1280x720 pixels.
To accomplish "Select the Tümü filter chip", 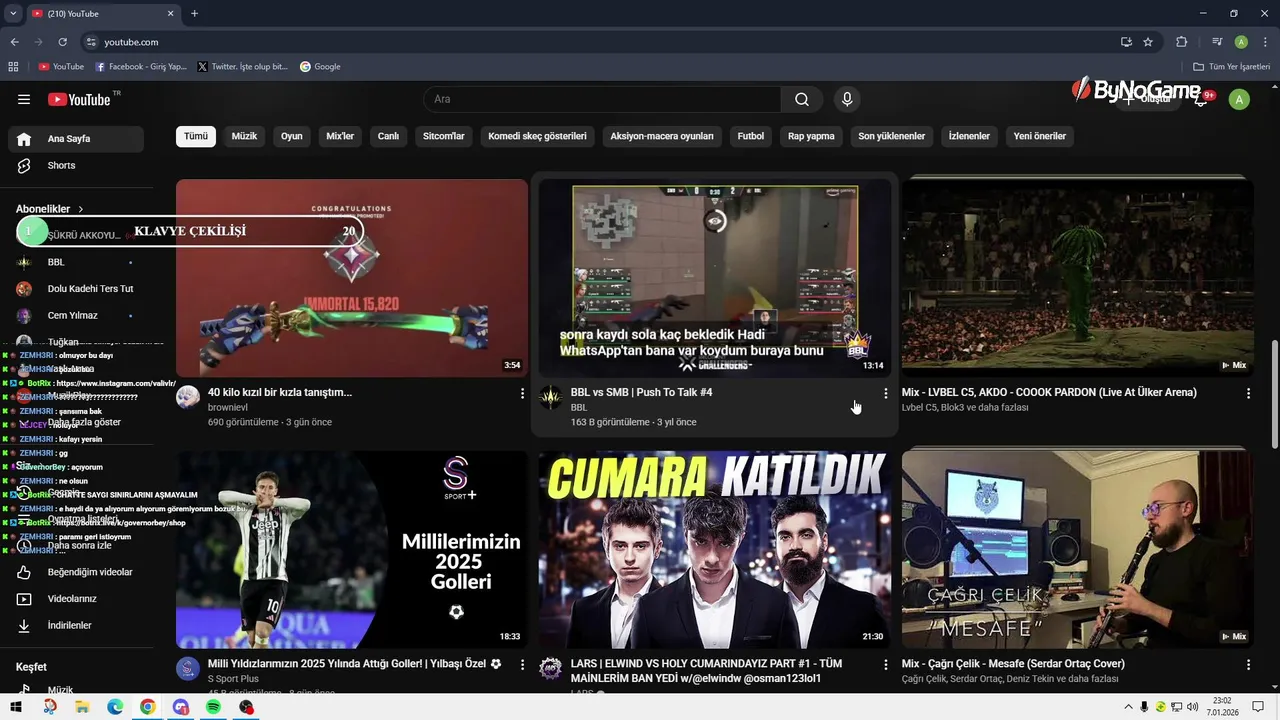I will coord(196,136).
